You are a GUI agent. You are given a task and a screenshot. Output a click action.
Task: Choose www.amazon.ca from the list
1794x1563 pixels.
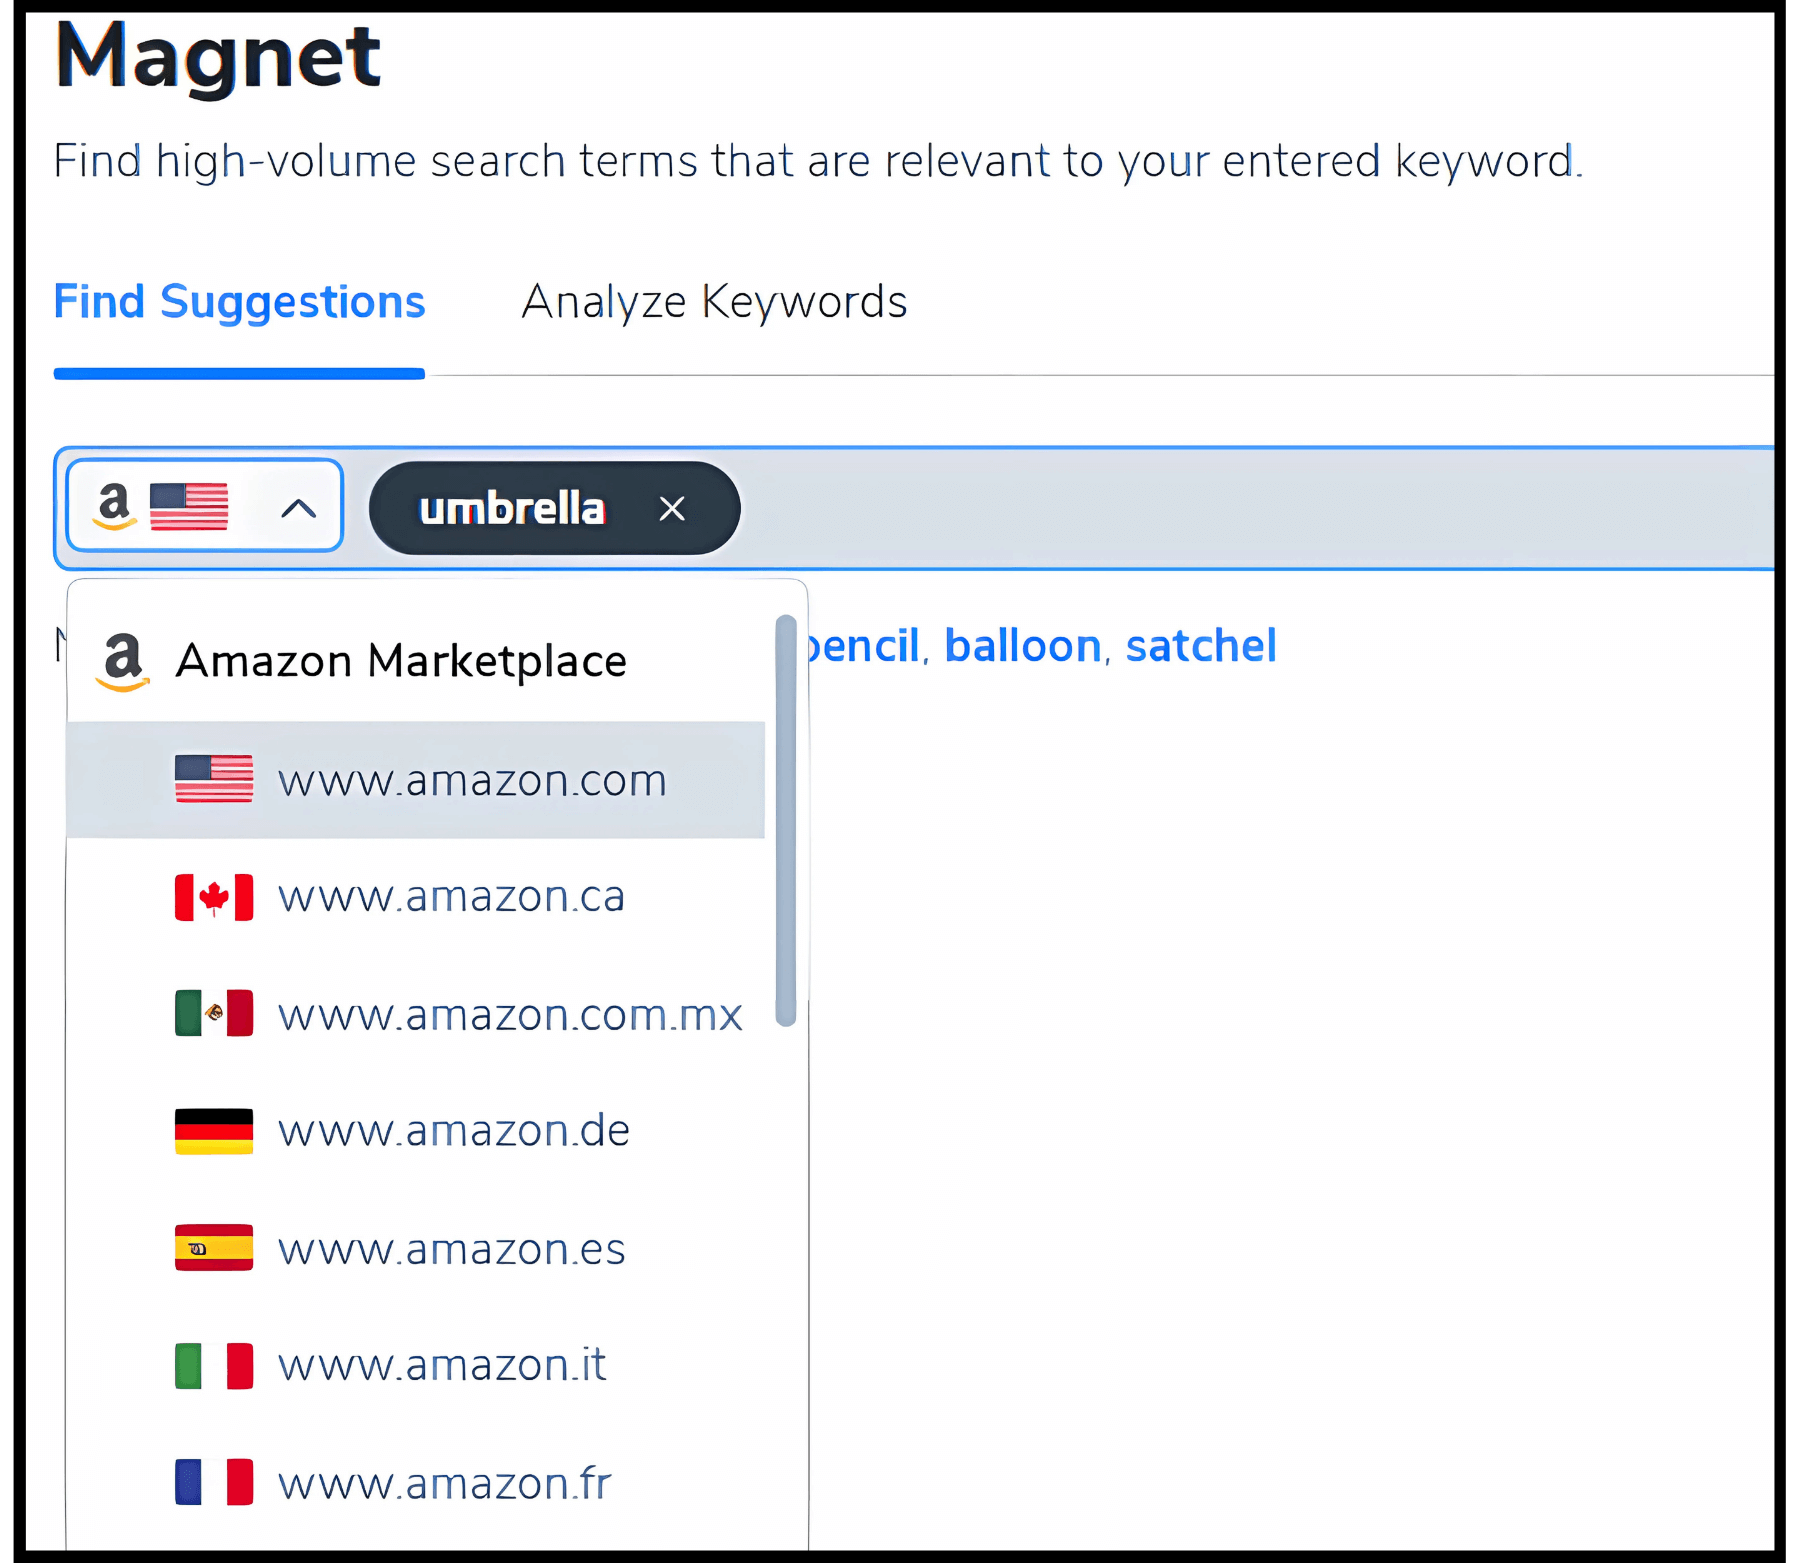(x=451, y=897)
